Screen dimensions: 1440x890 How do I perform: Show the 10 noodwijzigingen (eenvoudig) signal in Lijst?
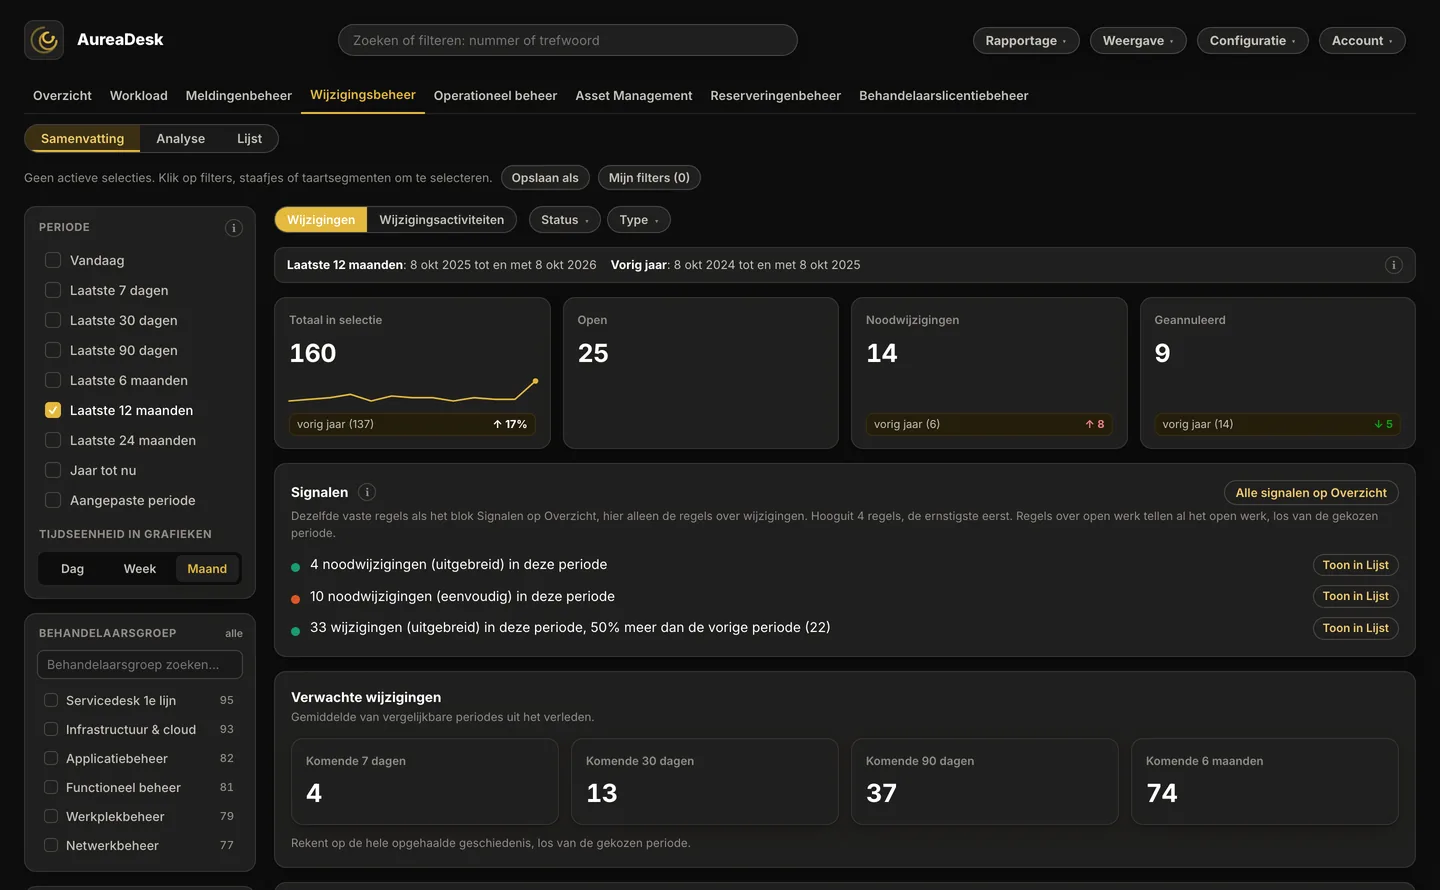[1355, 596]
